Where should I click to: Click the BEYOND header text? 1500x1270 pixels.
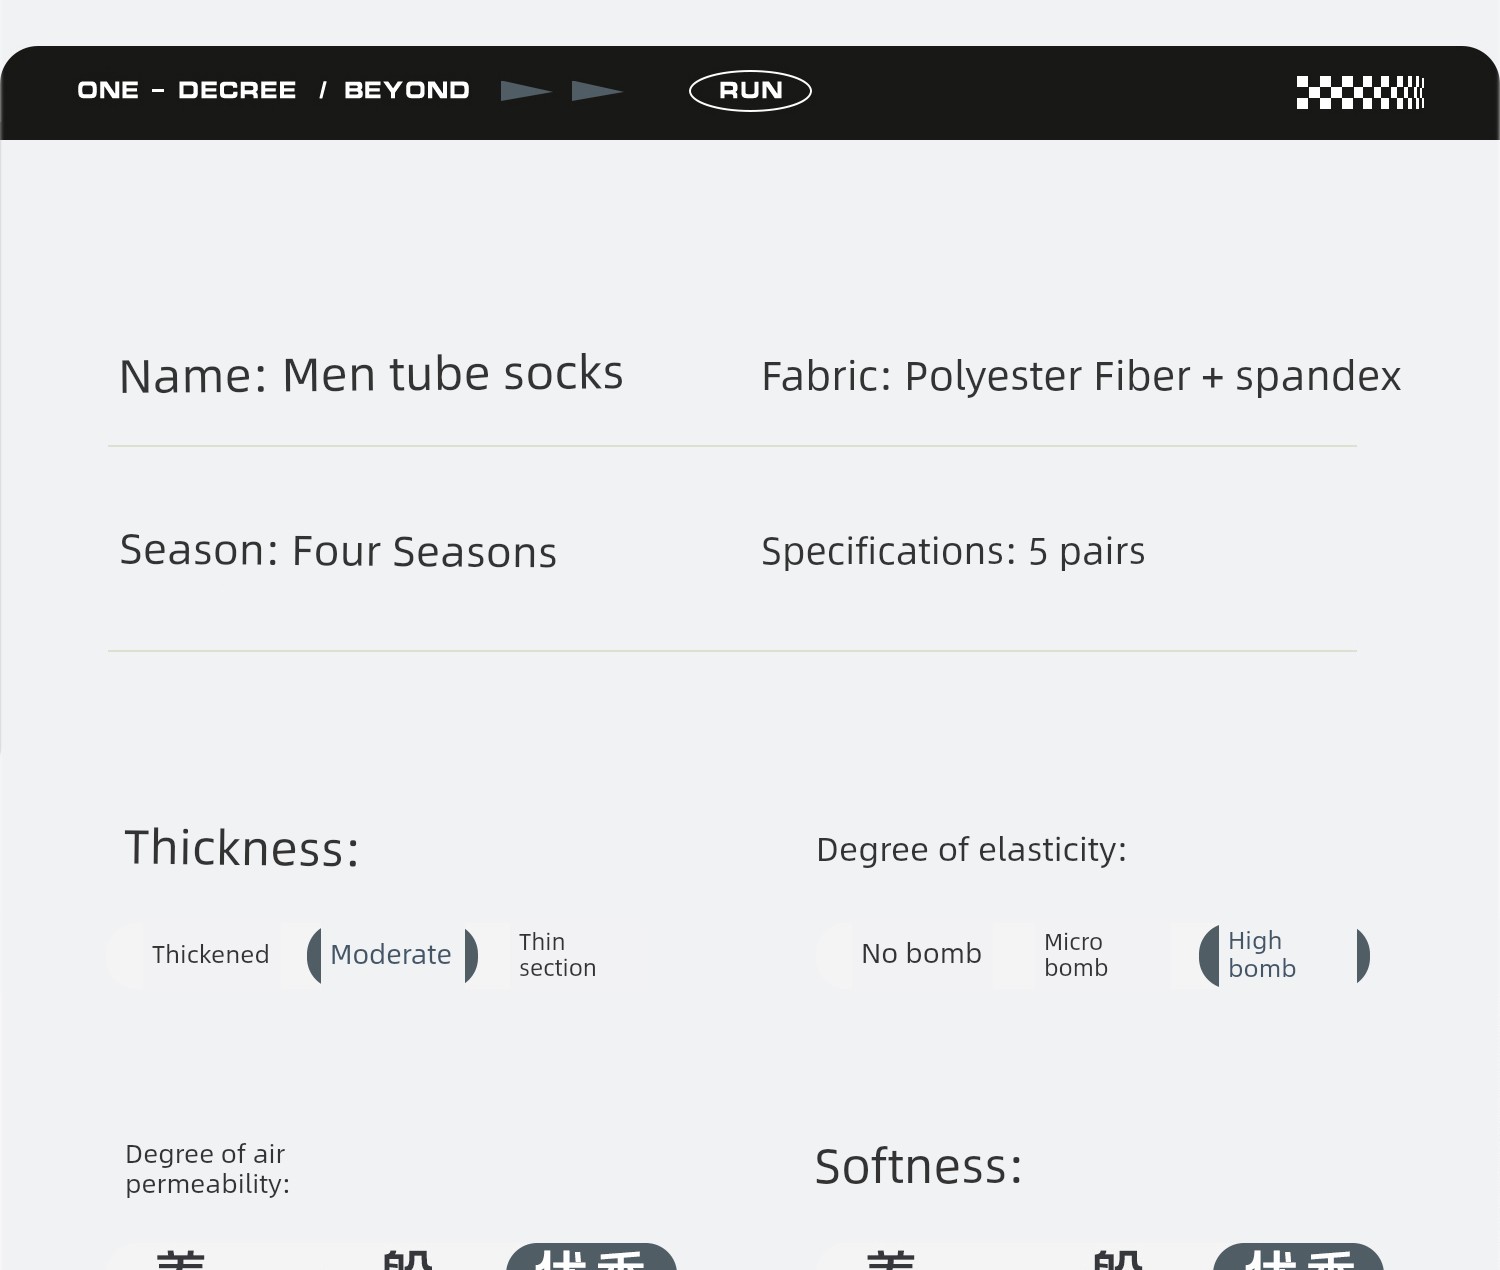pyautogui.click(x=407, y=91)
